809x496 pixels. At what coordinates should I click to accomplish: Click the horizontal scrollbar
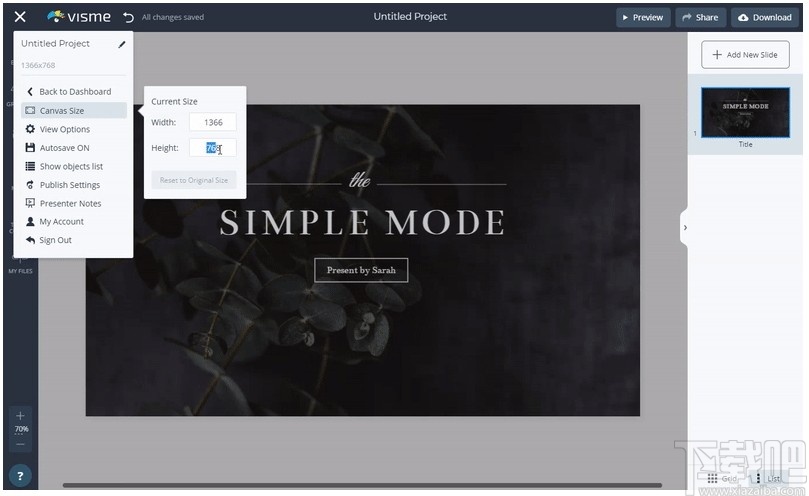[x=362, y=485]
